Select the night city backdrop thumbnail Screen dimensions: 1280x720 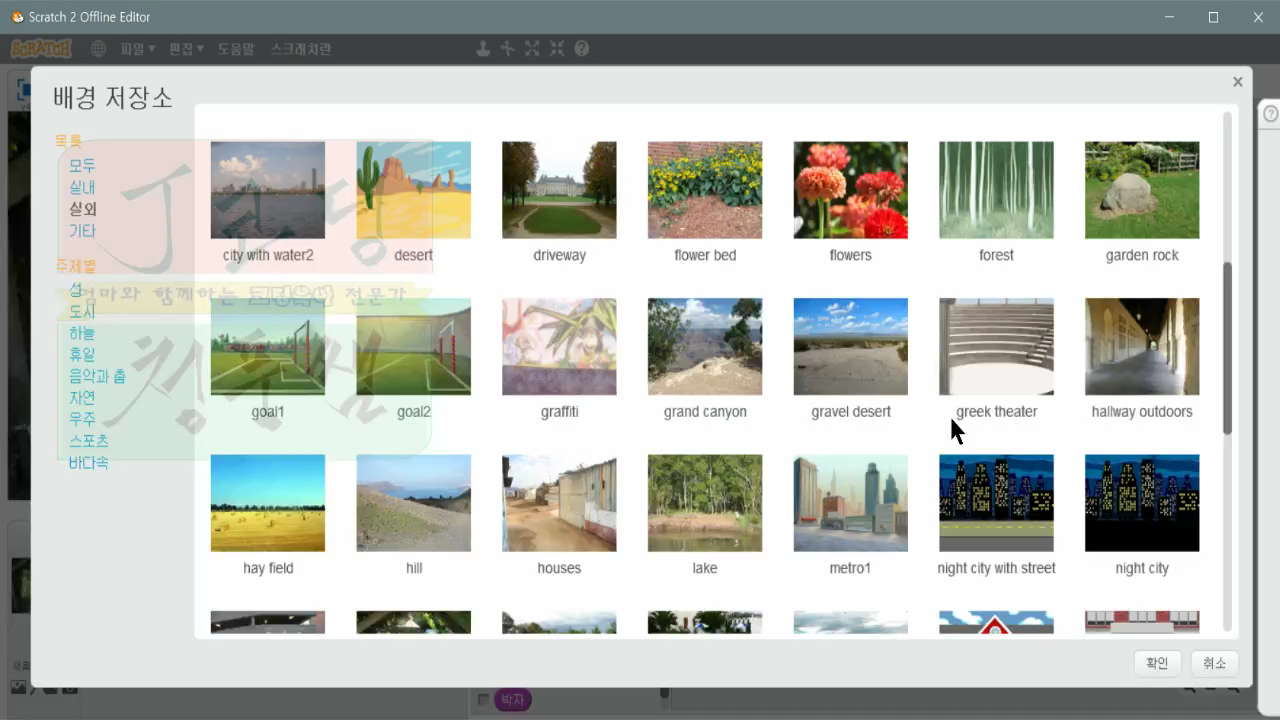pyautogui.click(x=1142, y=503)
